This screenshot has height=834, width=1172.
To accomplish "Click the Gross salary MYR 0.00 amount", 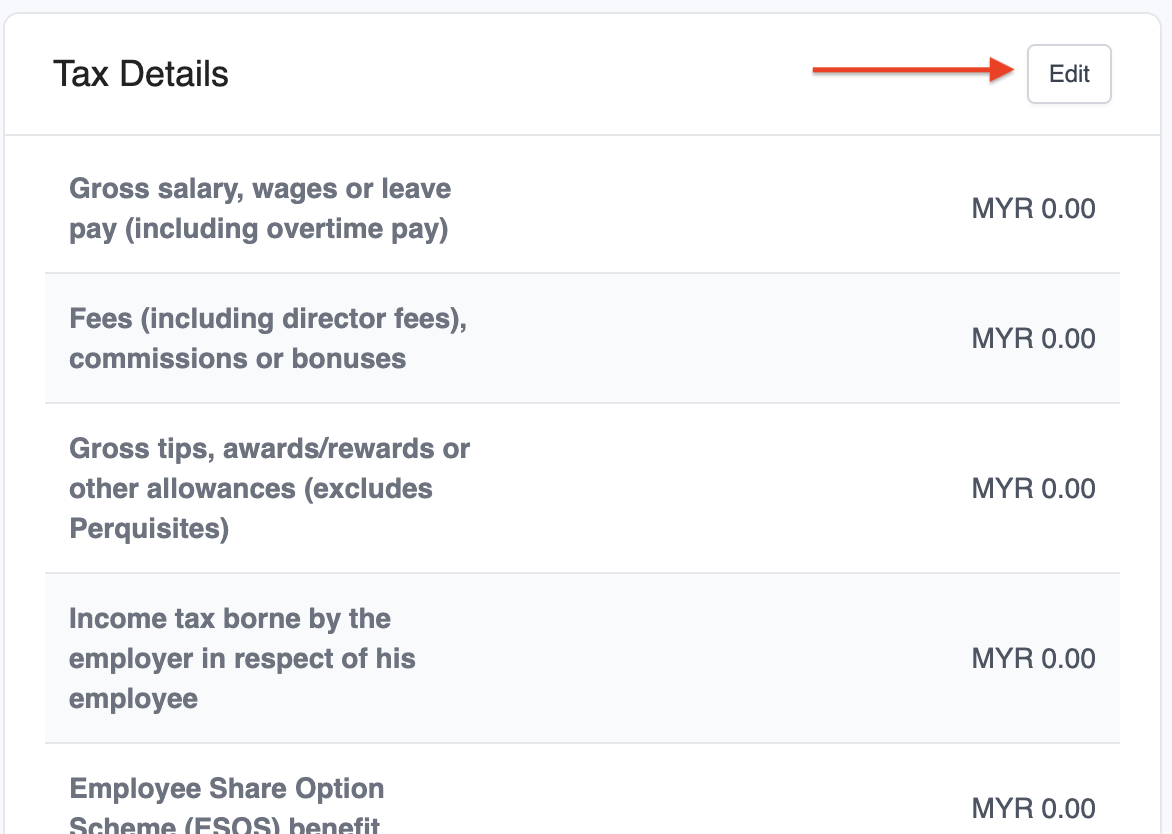I will (x=1033, y=209).
